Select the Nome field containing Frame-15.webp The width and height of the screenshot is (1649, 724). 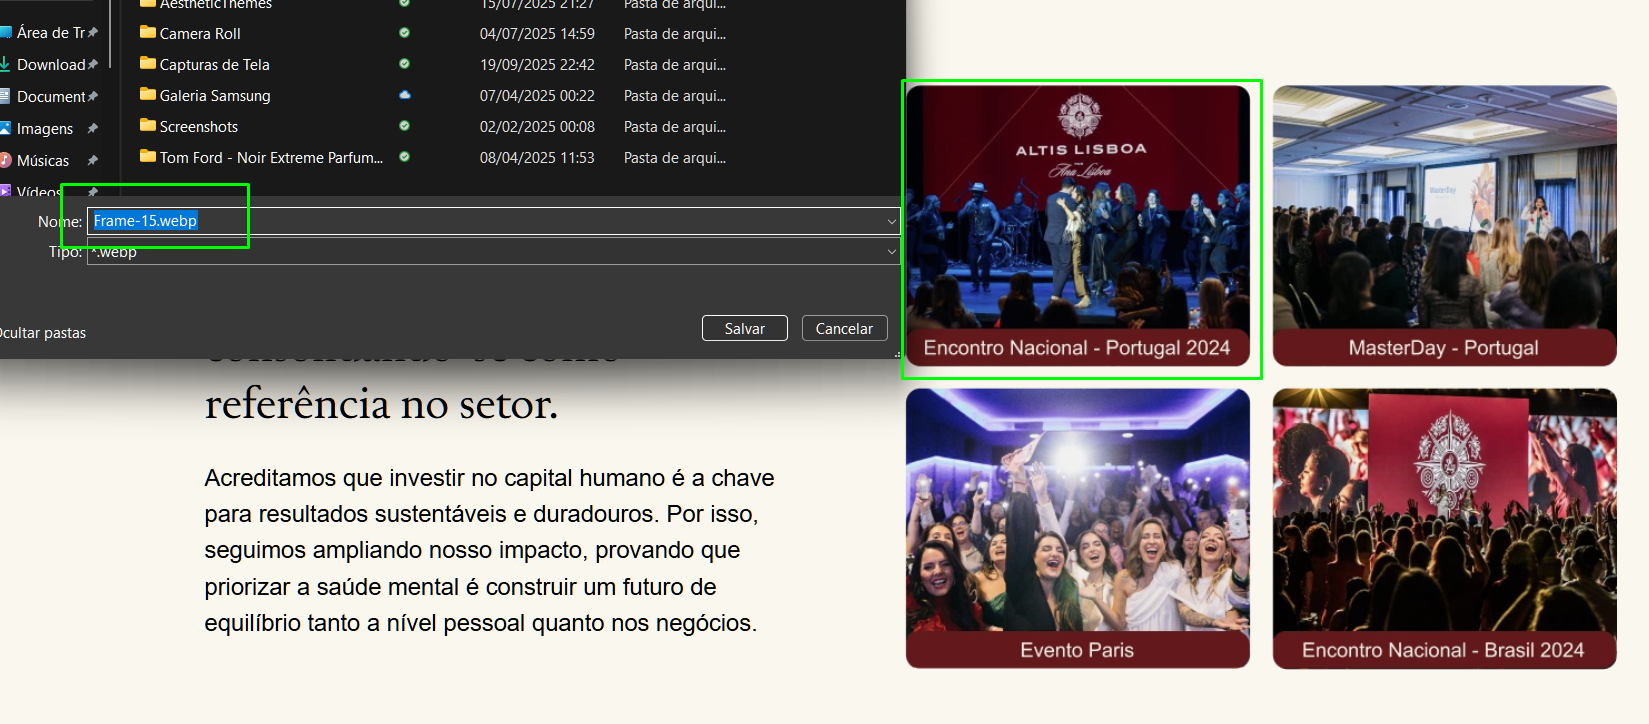point(493,221)
